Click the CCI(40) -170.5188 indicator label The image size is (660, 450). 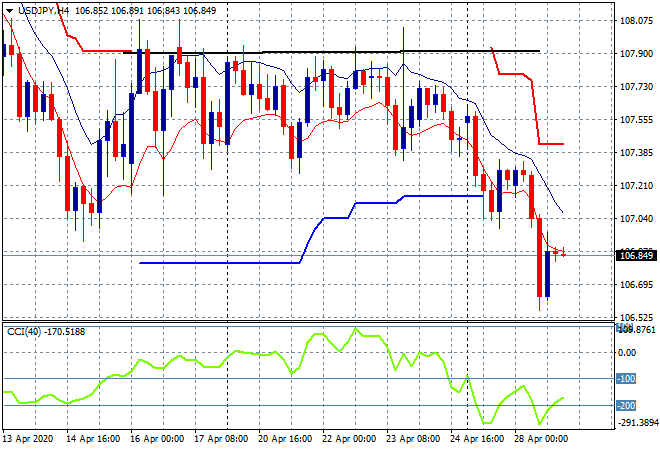click(46, 332)
